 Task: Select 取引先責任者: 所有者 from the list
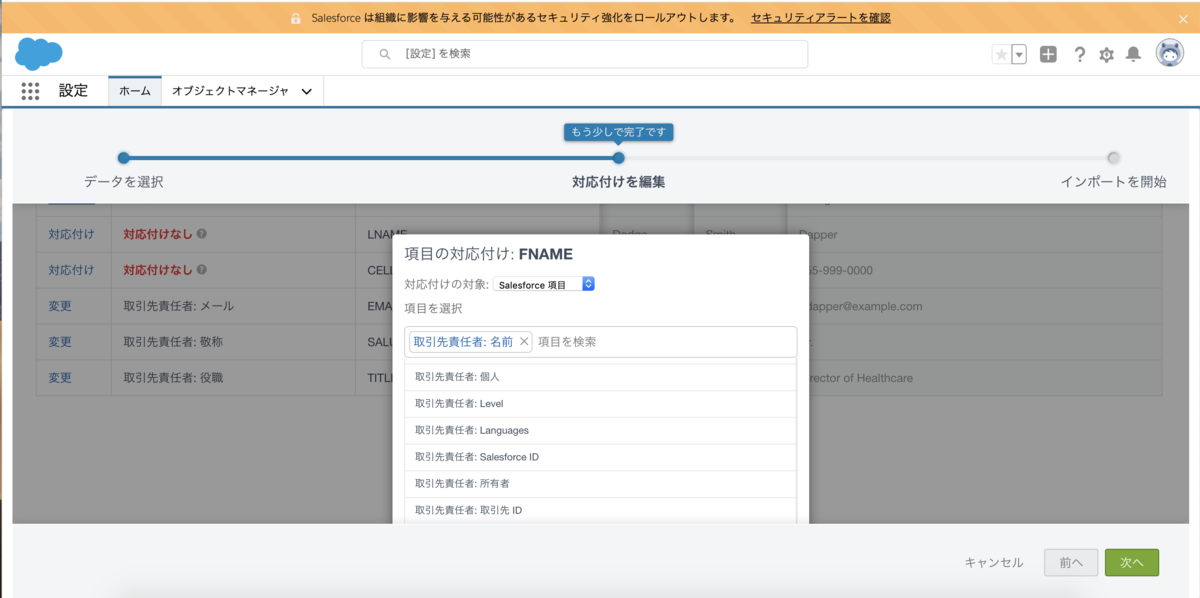(x=600, y=484)
